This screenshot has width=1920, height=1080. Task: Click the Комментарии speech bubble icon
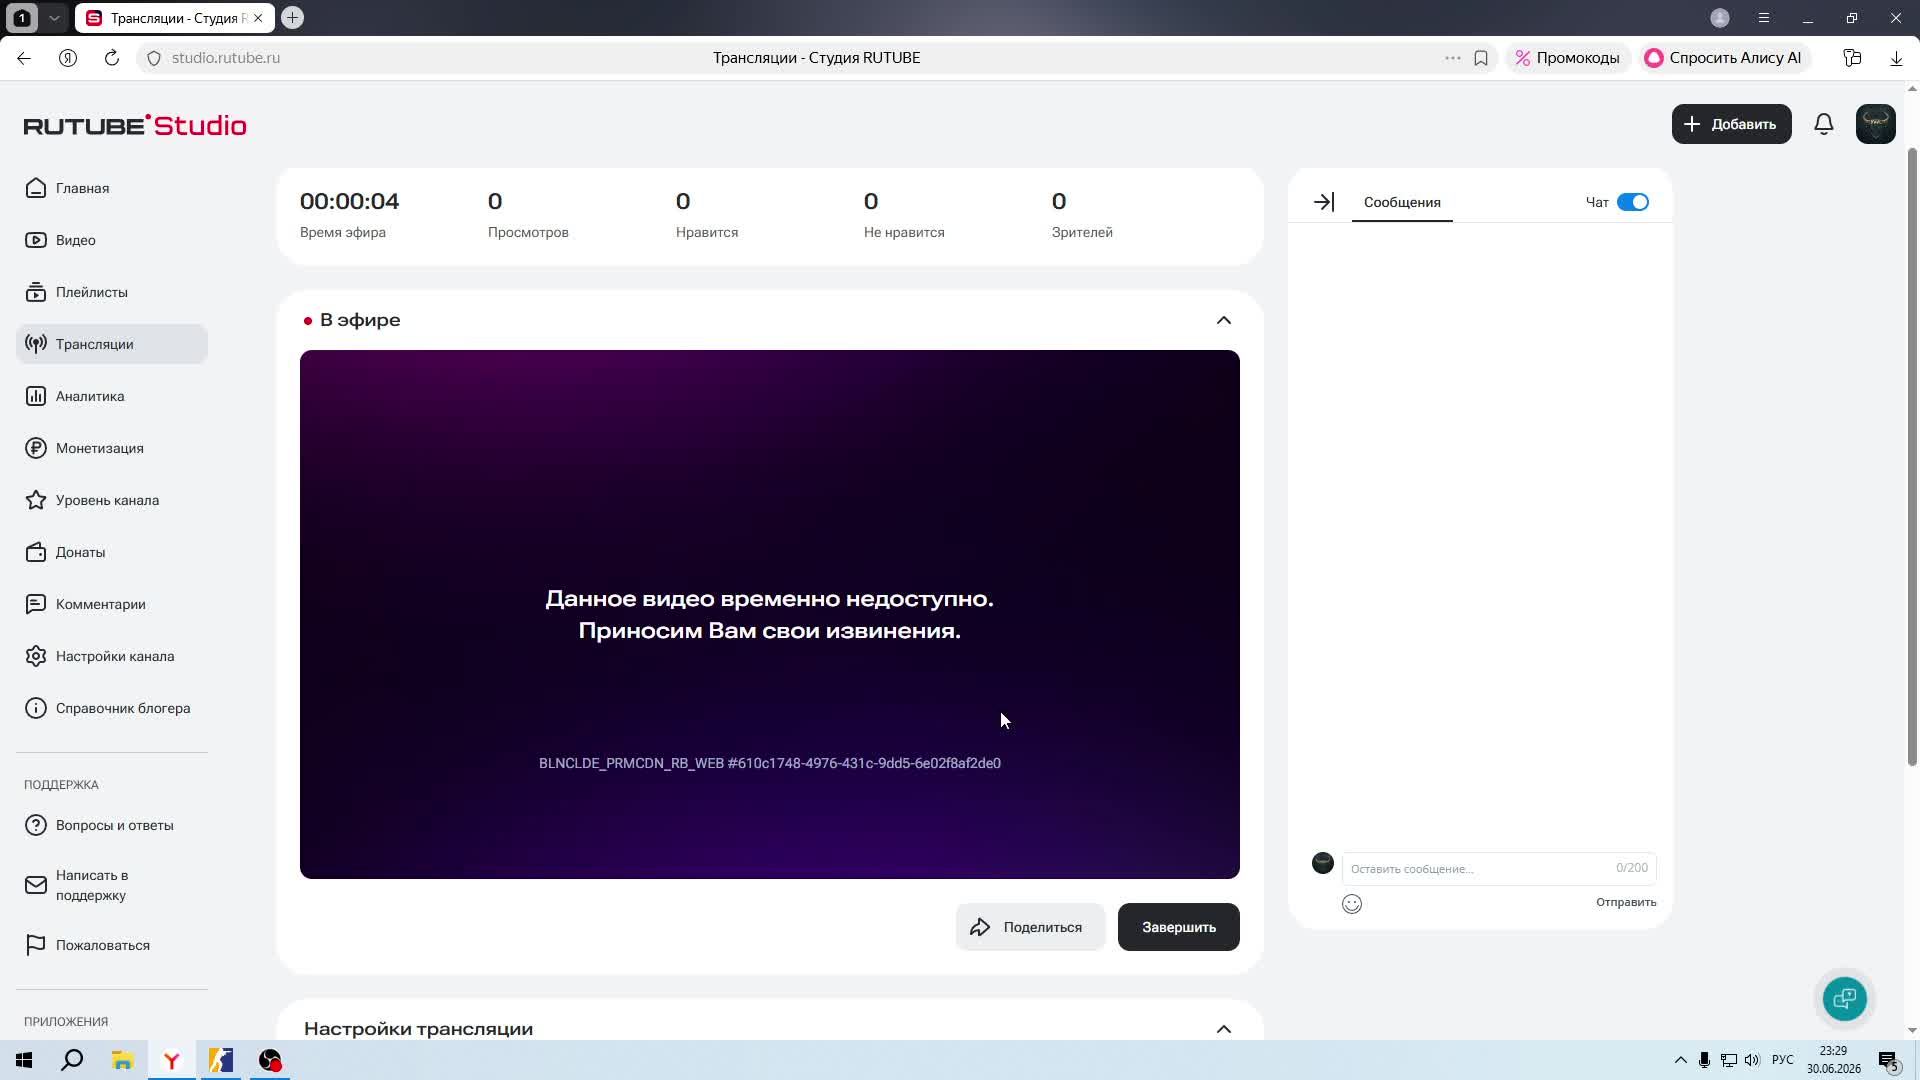point(36,604)
